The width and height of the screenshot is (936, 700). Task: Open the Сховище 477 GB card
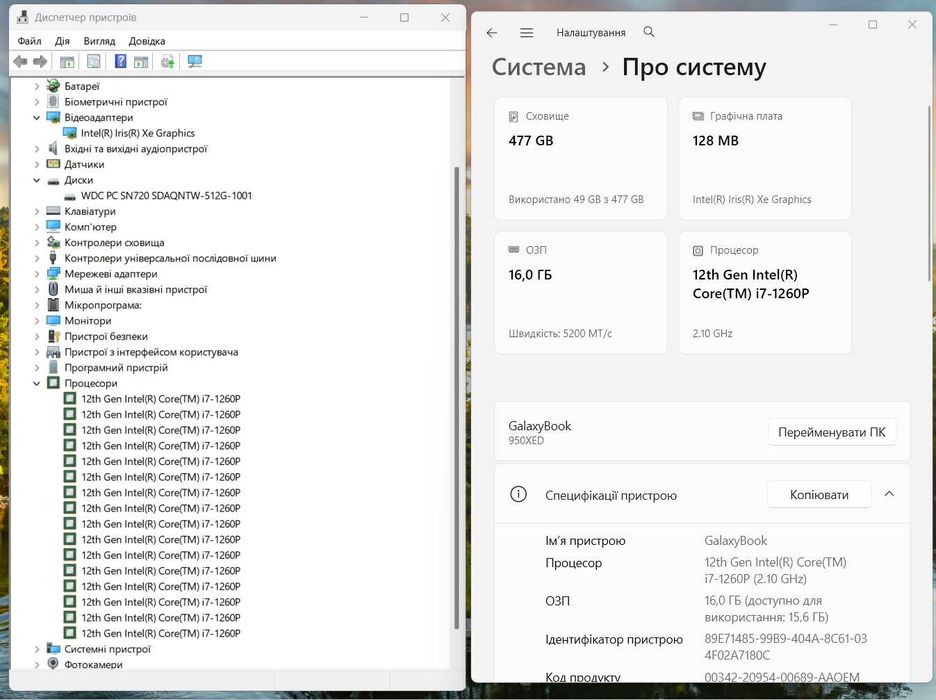pos(581,159)
